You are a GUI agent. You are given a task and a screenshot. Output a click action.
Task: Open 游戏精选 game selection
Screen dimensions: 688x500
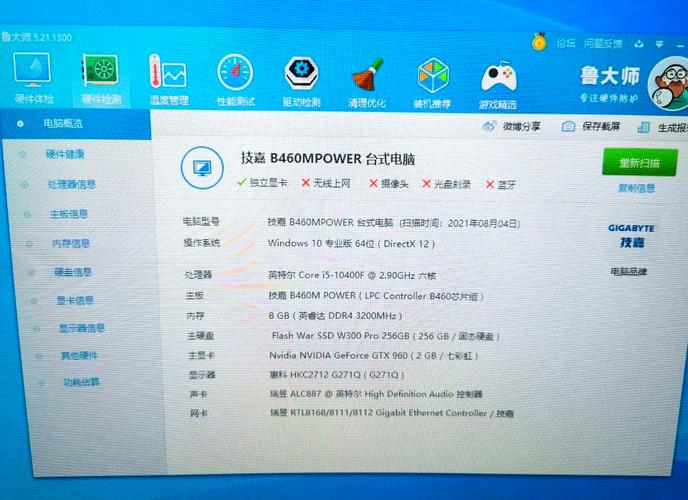pyautogui.click(x=498, y=85)
